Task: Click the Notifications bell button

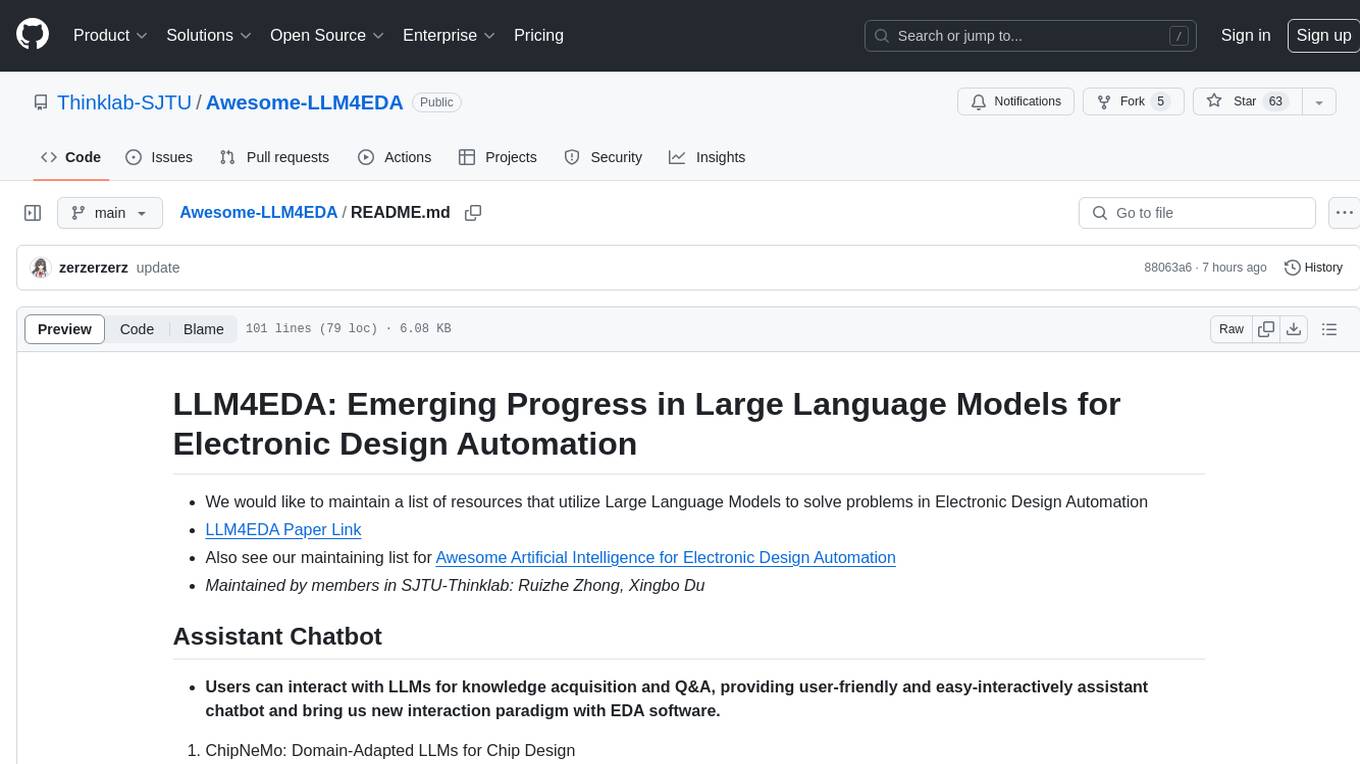Action: [x=1016, y=102]
